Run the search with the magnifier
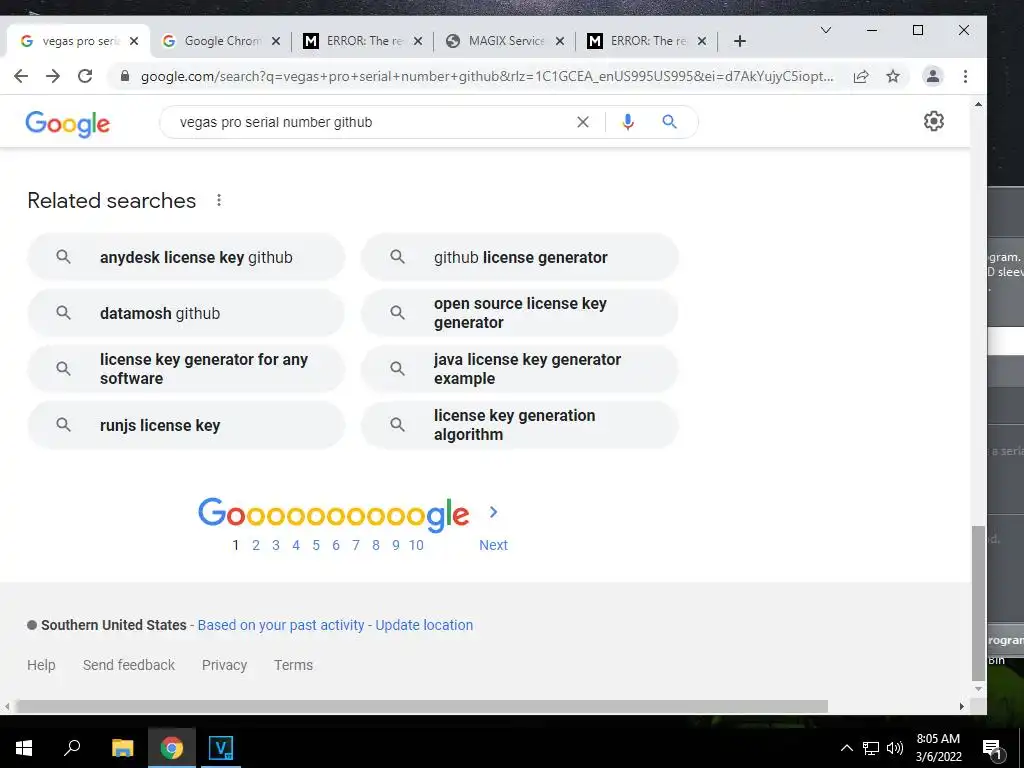The width and height of the screenshot is (1024, 768). pos(669,122)
